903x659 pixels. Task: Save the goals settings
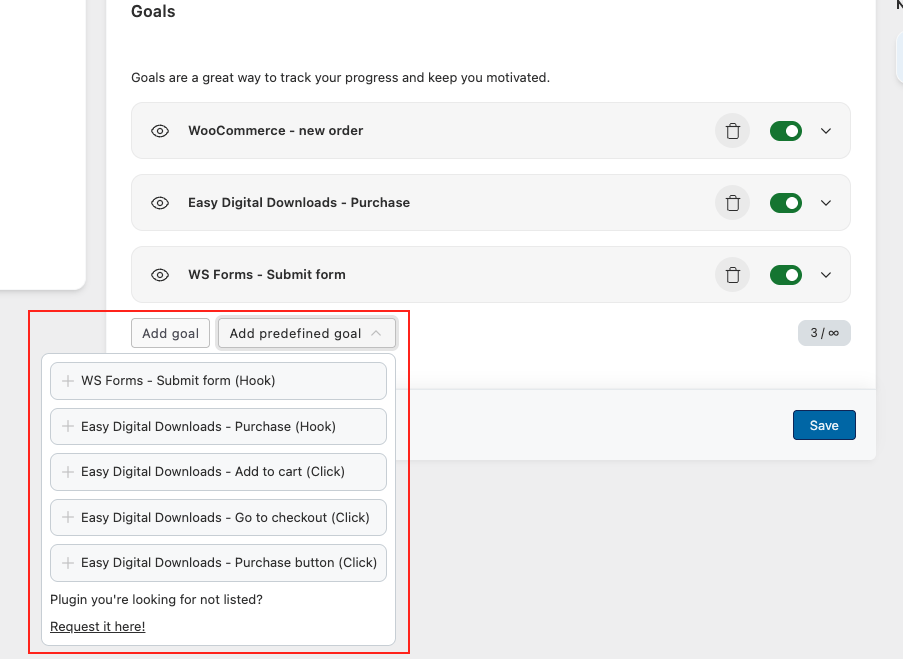tap(824, 425)
